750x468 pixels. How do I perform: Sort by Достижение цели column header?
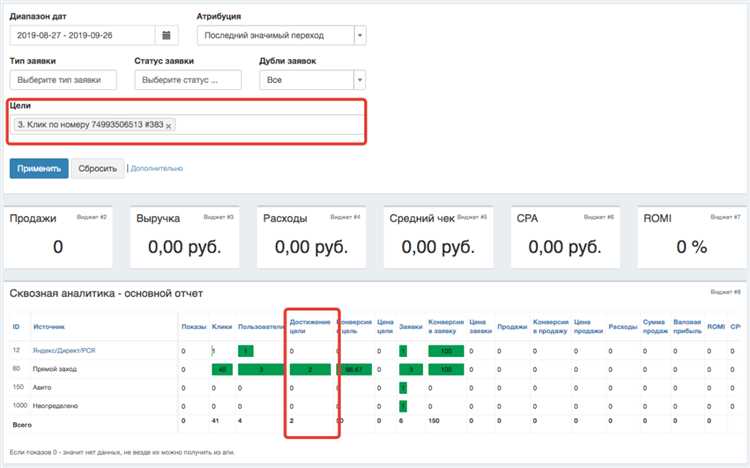[x=310, y=326]
